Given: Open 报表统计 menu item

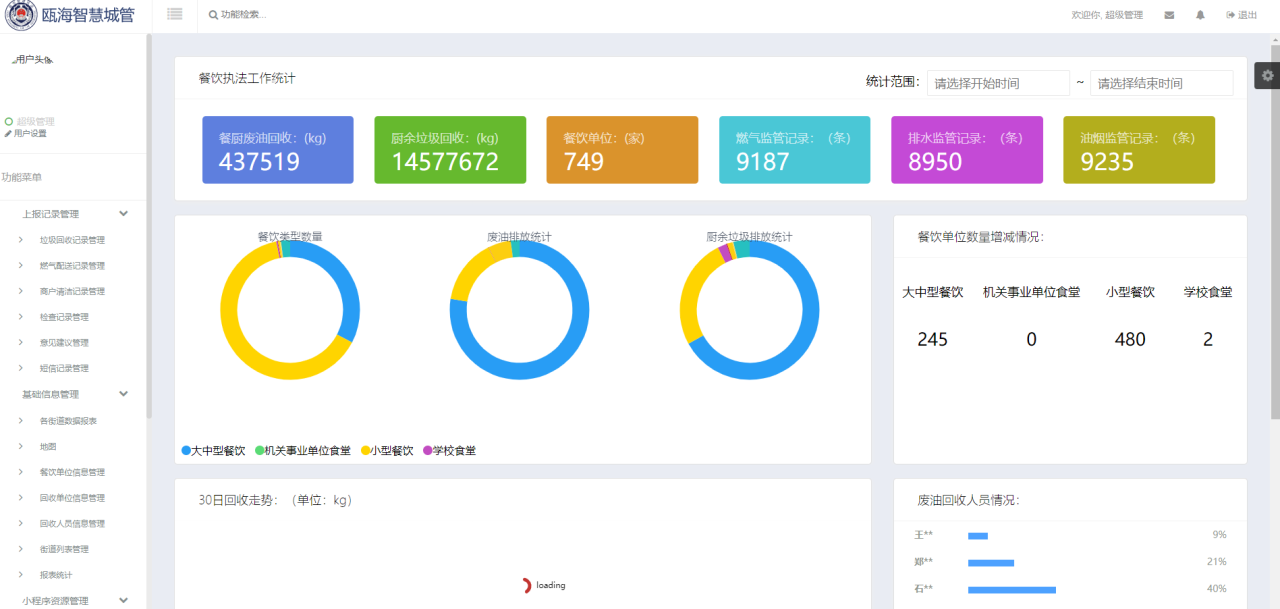Looking at the screenshot, I should pos(56,575).
